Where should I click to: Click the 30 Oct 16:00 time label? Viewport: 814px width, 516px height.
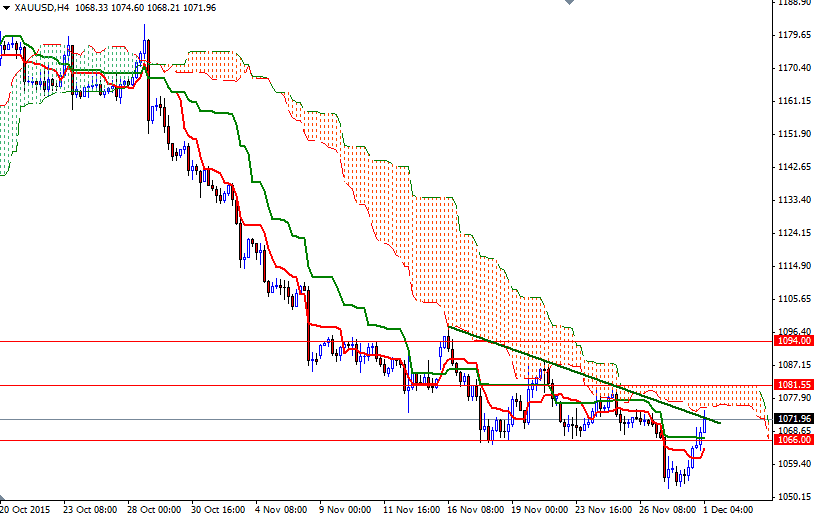click(218, 510)
